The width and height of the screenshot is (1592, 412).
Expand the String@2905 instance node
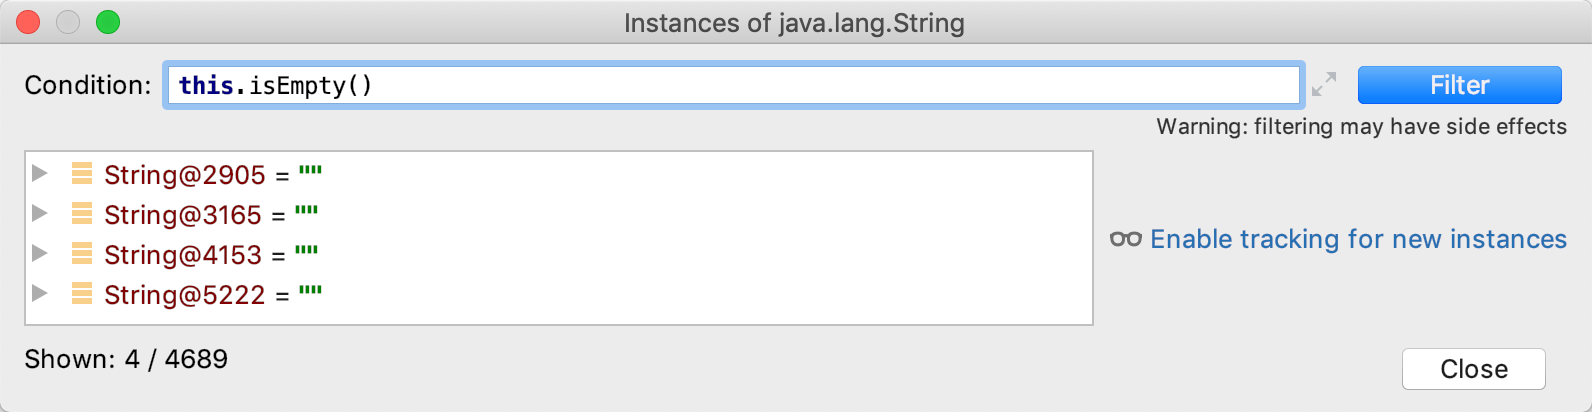[x=40, y=173]
